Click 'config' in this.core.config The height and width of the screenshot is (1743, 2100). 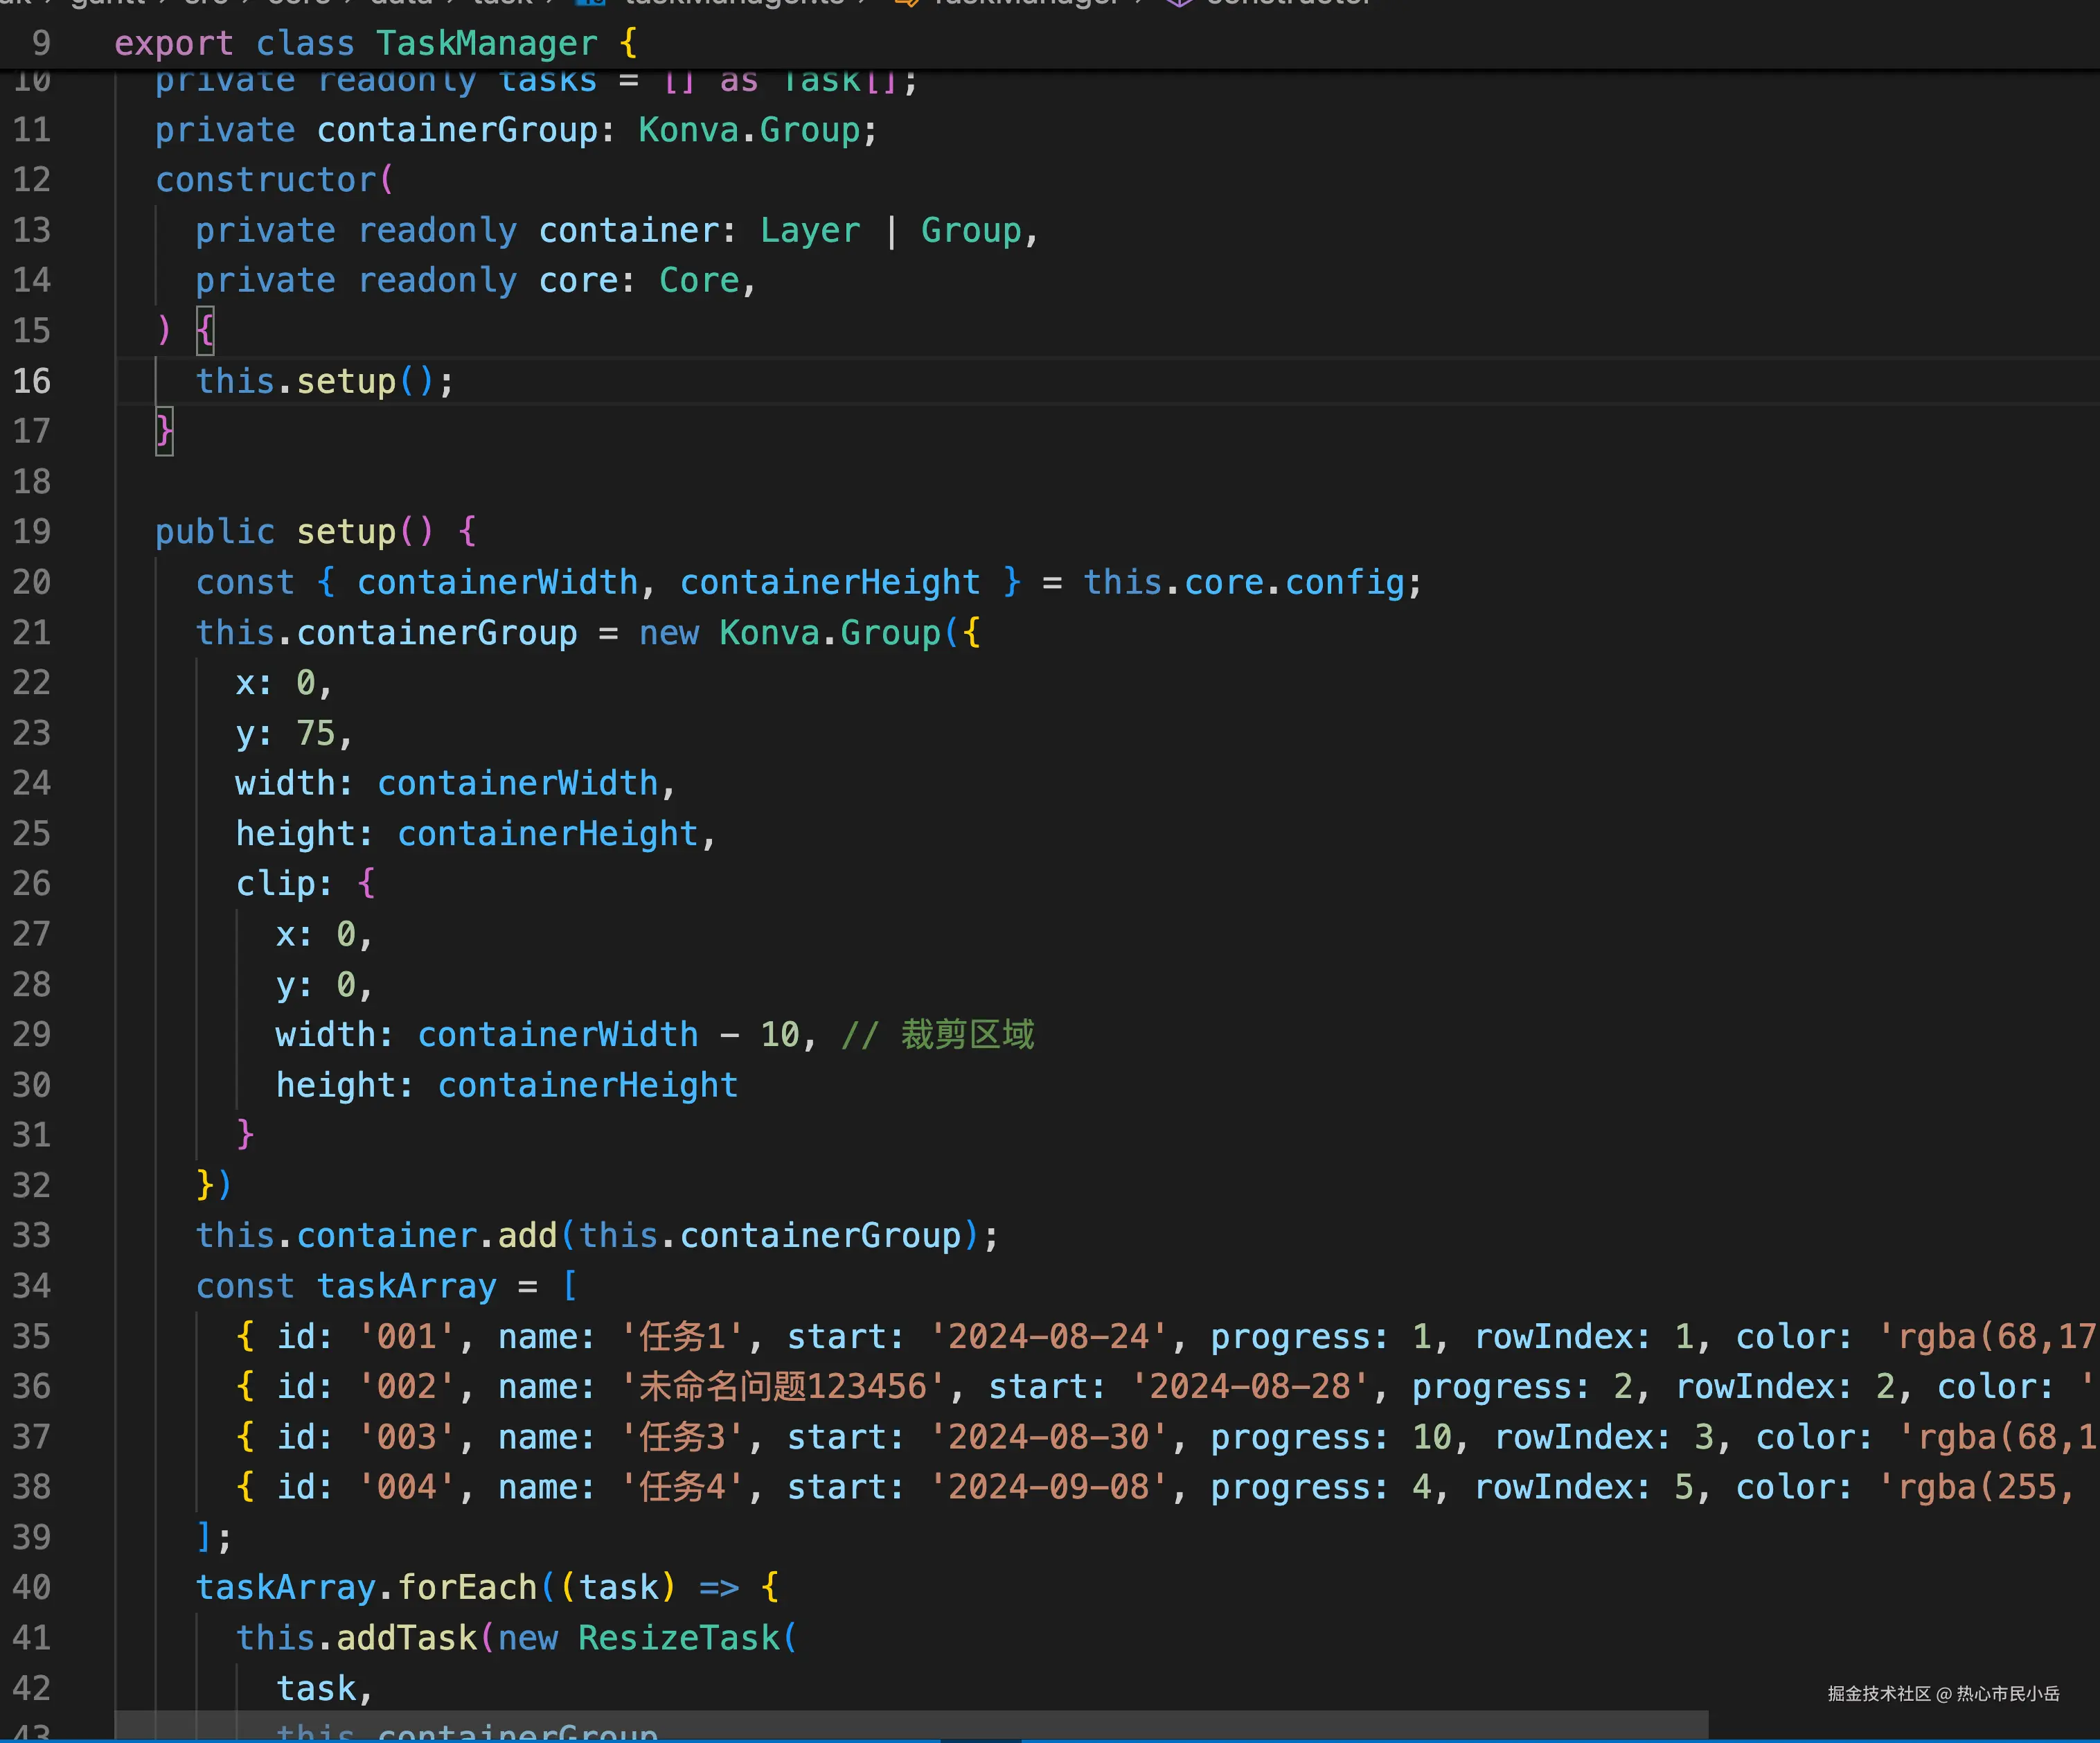1345,582
